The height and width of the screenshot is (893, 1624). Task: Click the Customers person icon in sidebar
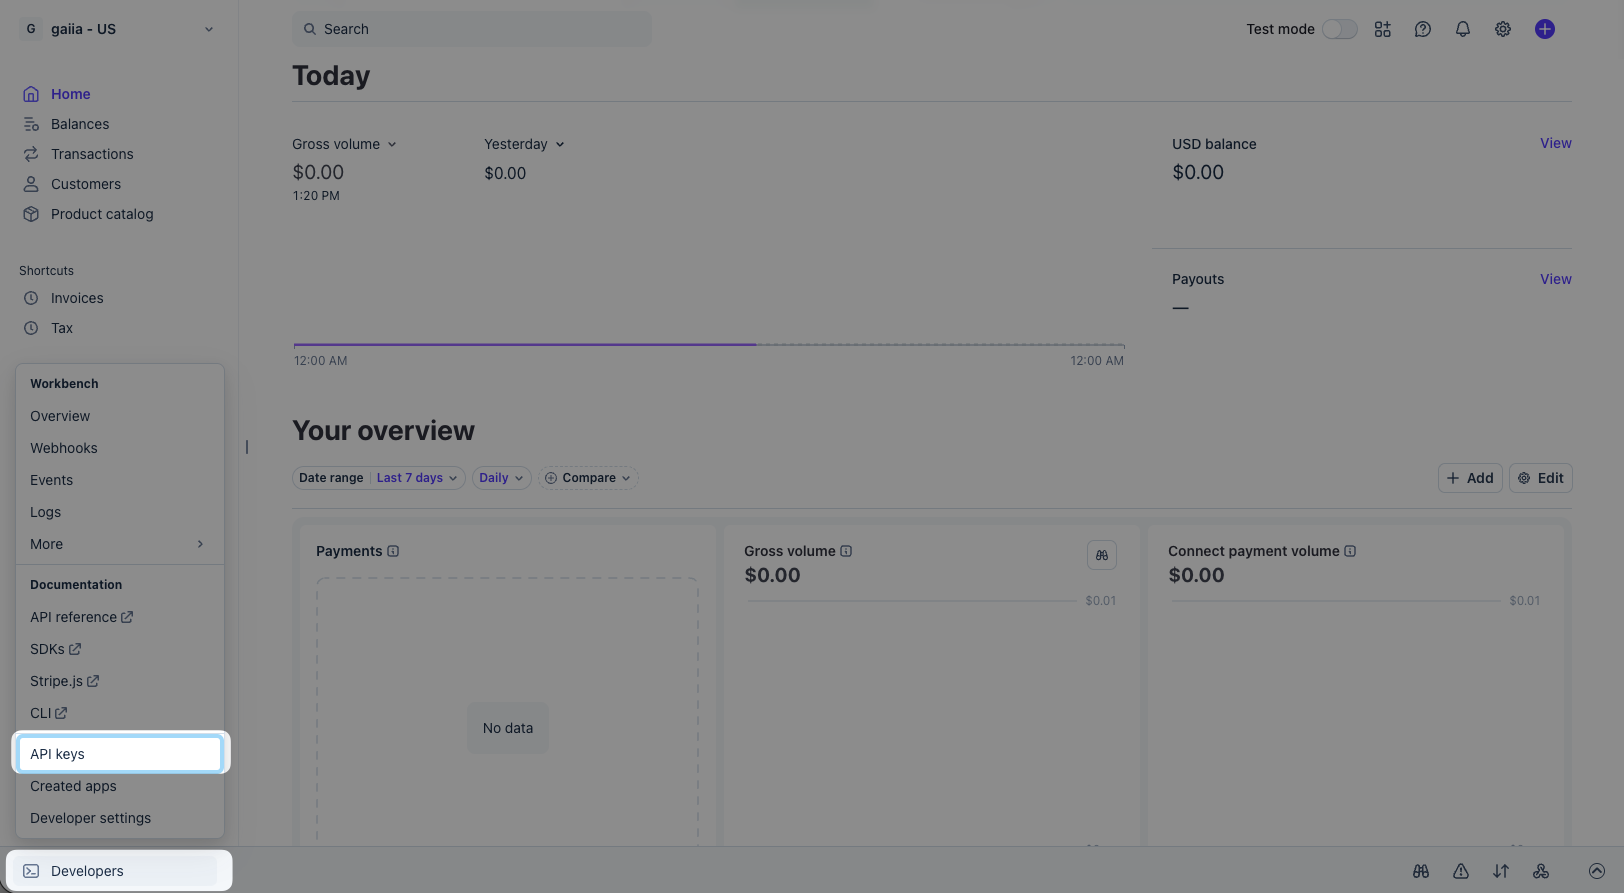pos(31,184)
